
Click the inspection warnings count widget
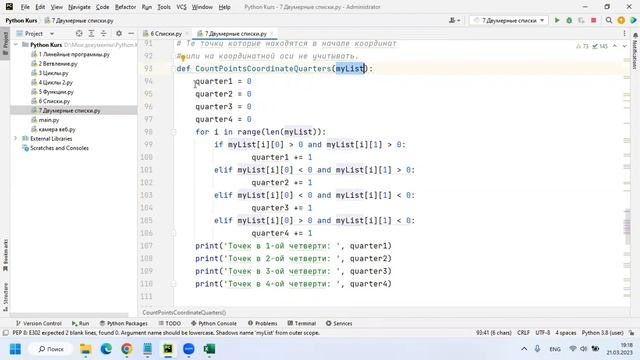(x=592, y=46)
